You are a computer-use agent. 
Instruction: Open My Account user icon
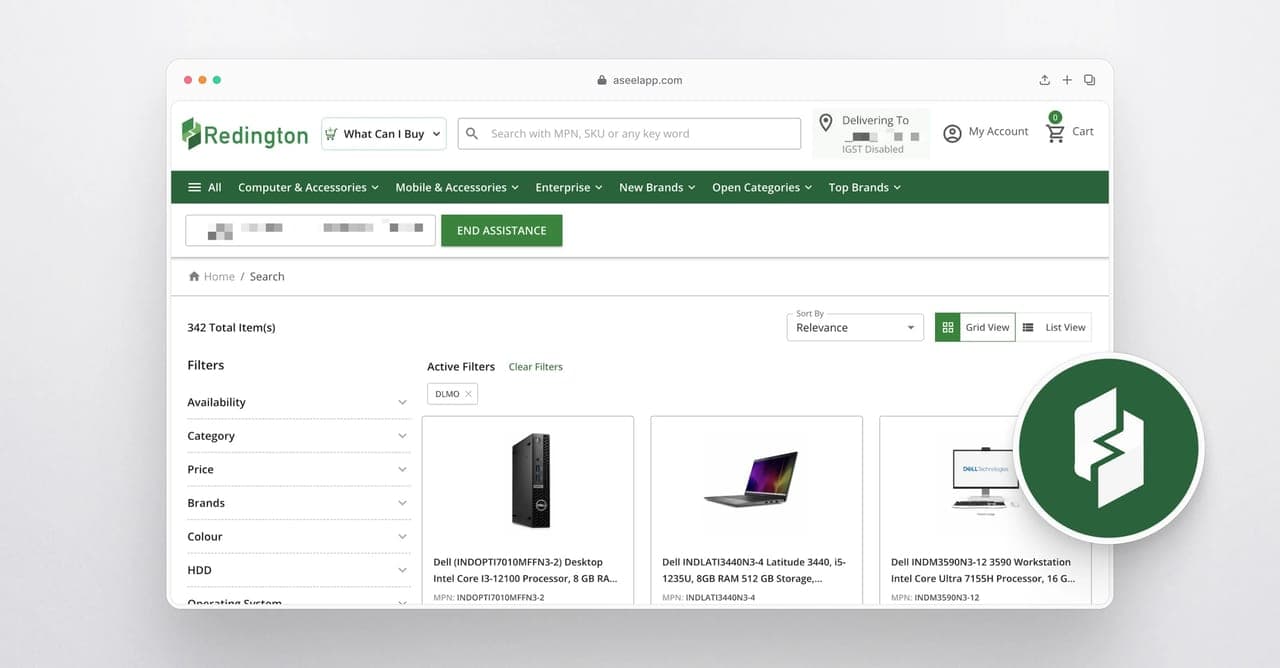952,133
